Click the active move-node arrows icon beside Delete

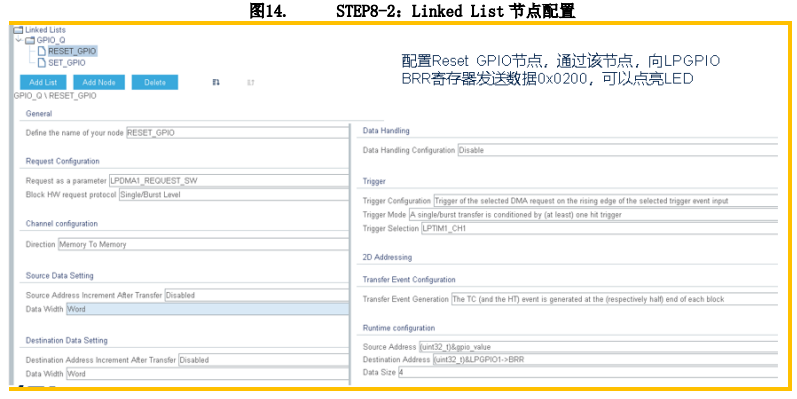pos(216,82)
